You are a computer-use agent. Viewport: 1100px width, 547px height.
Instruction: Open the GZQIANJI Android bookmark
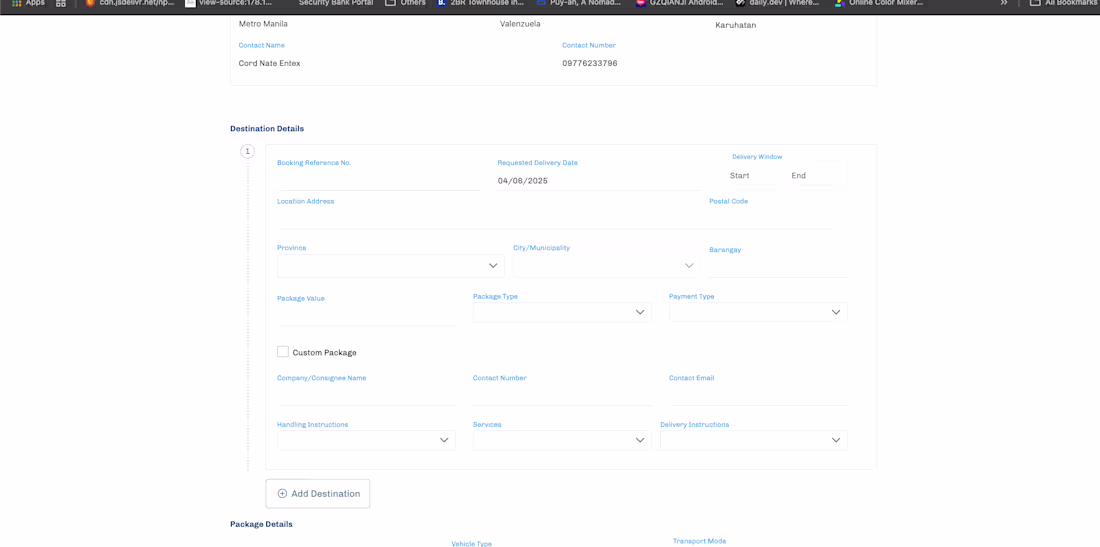[679, 3]
